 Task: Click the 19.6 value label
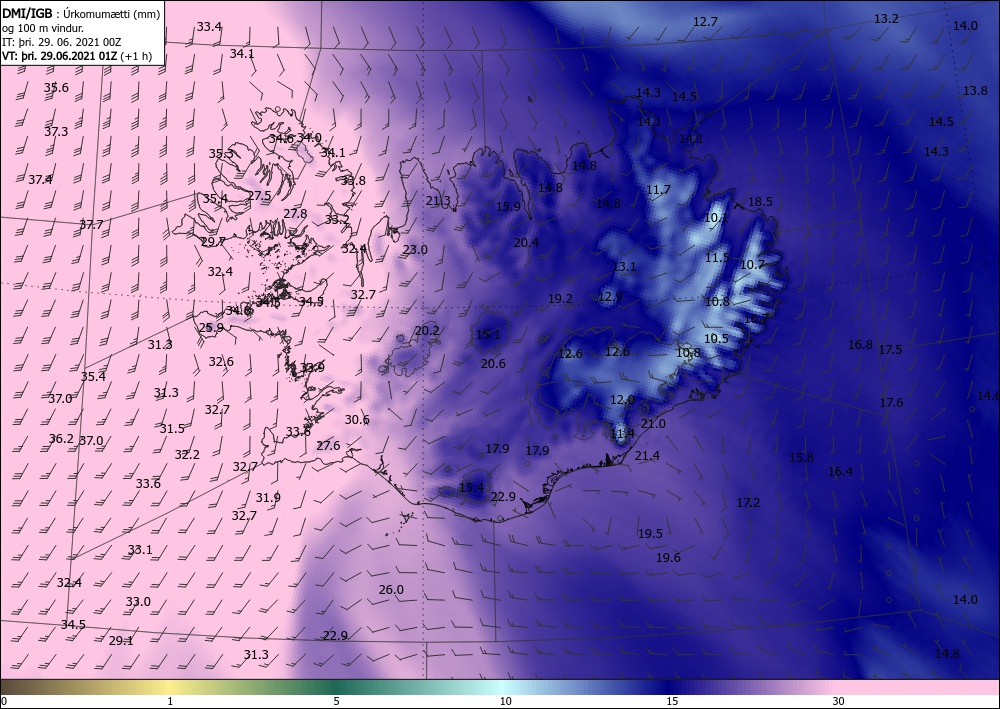point(668,559)
